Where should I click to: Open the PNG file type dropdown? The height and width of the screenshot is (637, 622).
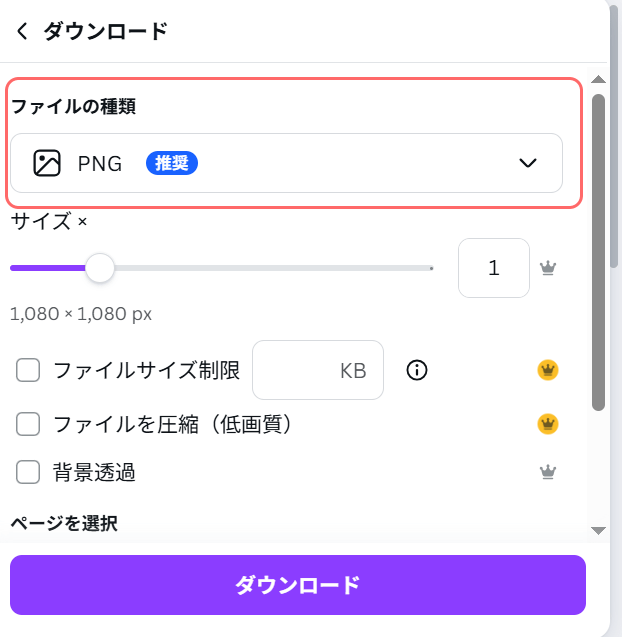coord(286,163)
